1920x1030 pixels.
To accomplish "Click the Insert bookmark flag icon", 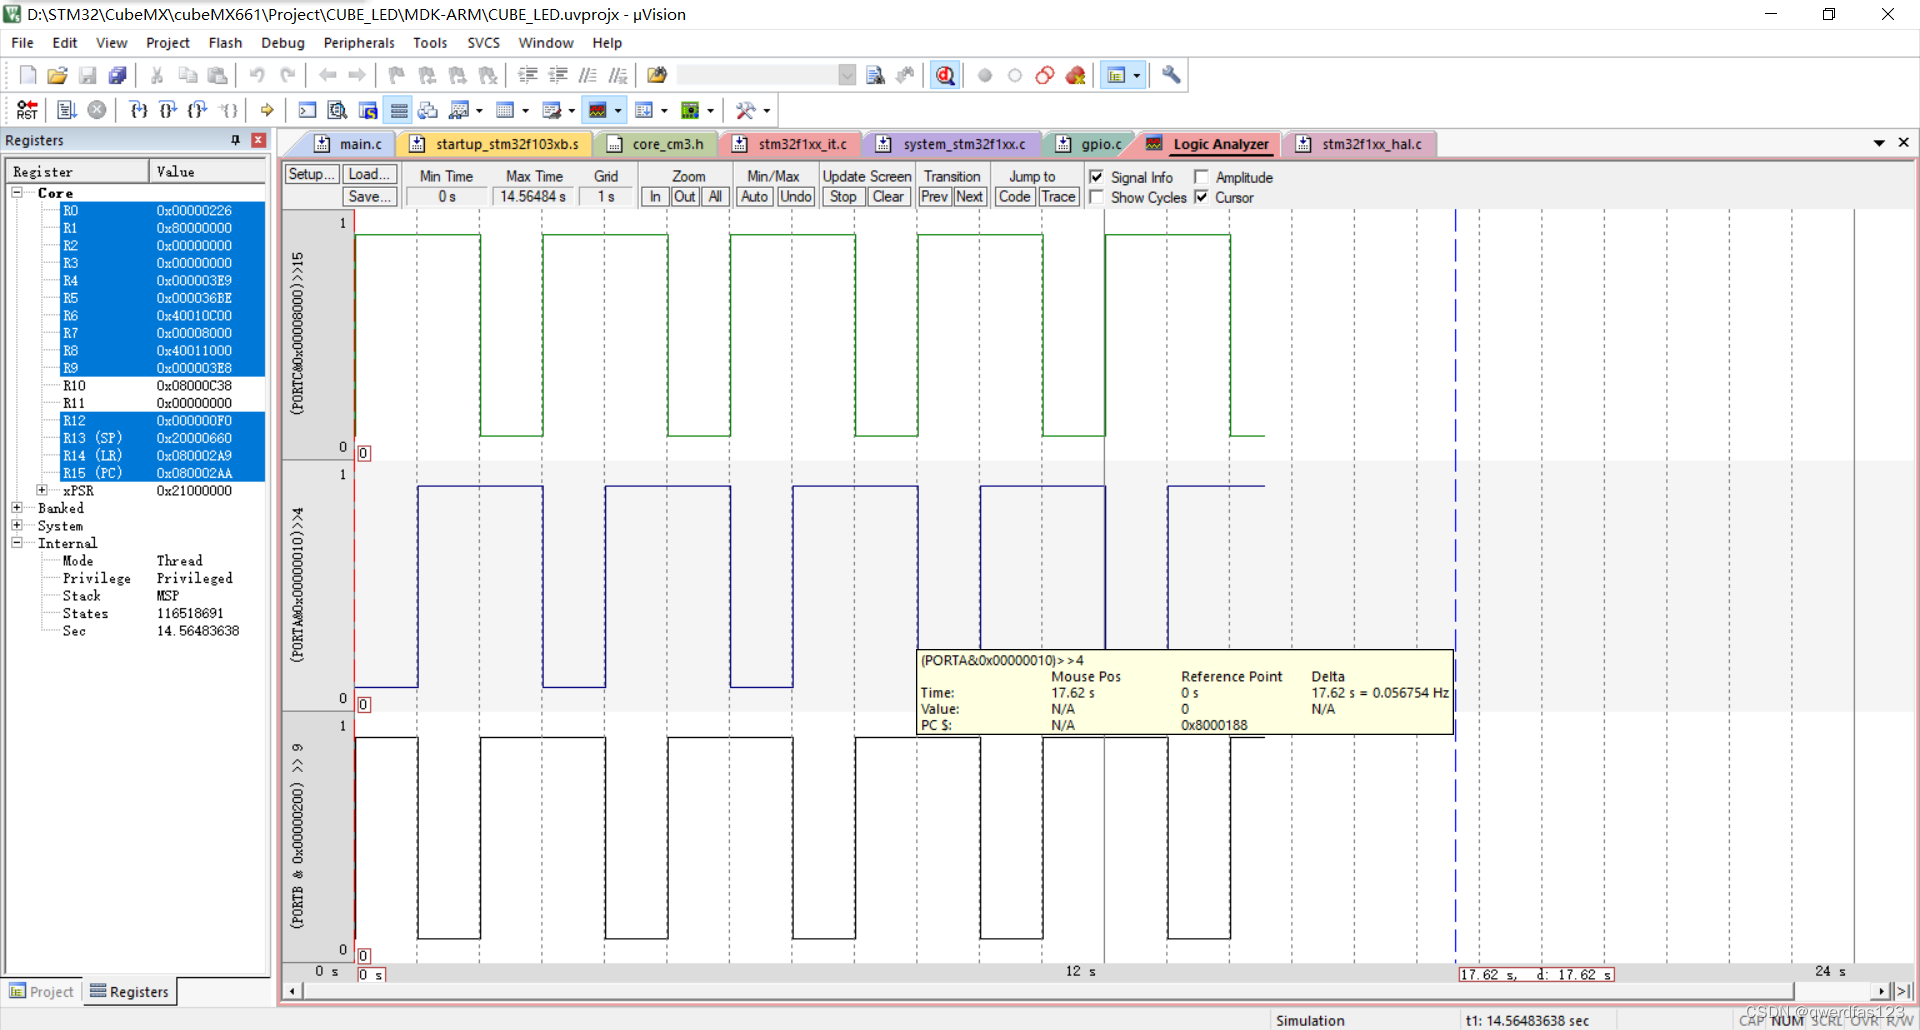I will pos(397,75).
